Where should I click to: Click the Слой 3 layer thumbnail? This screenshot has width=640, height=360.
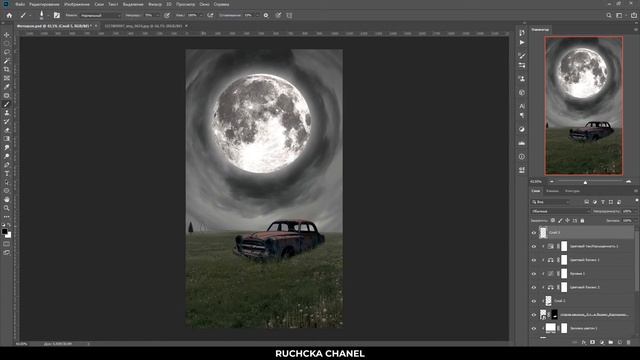pyautogui.click(x=543, y=233)
